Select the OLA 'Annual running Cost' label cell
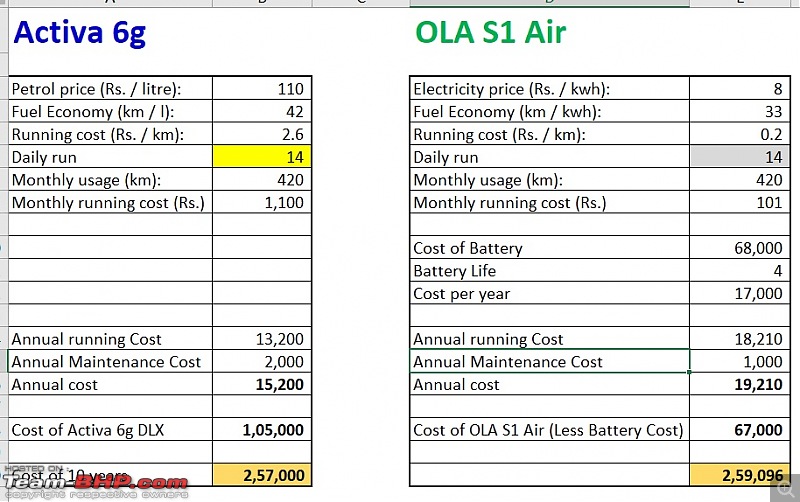 pos(549,338)
